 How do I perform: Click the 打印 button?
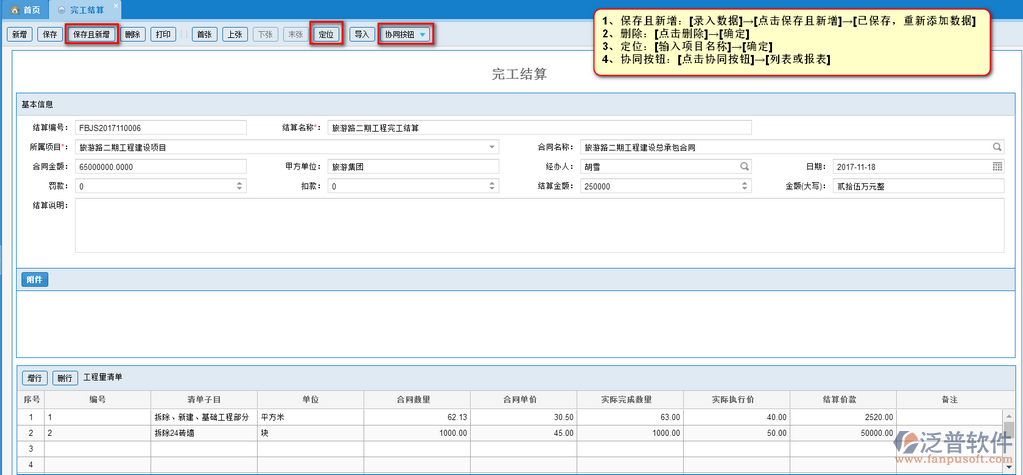point(164,34)
